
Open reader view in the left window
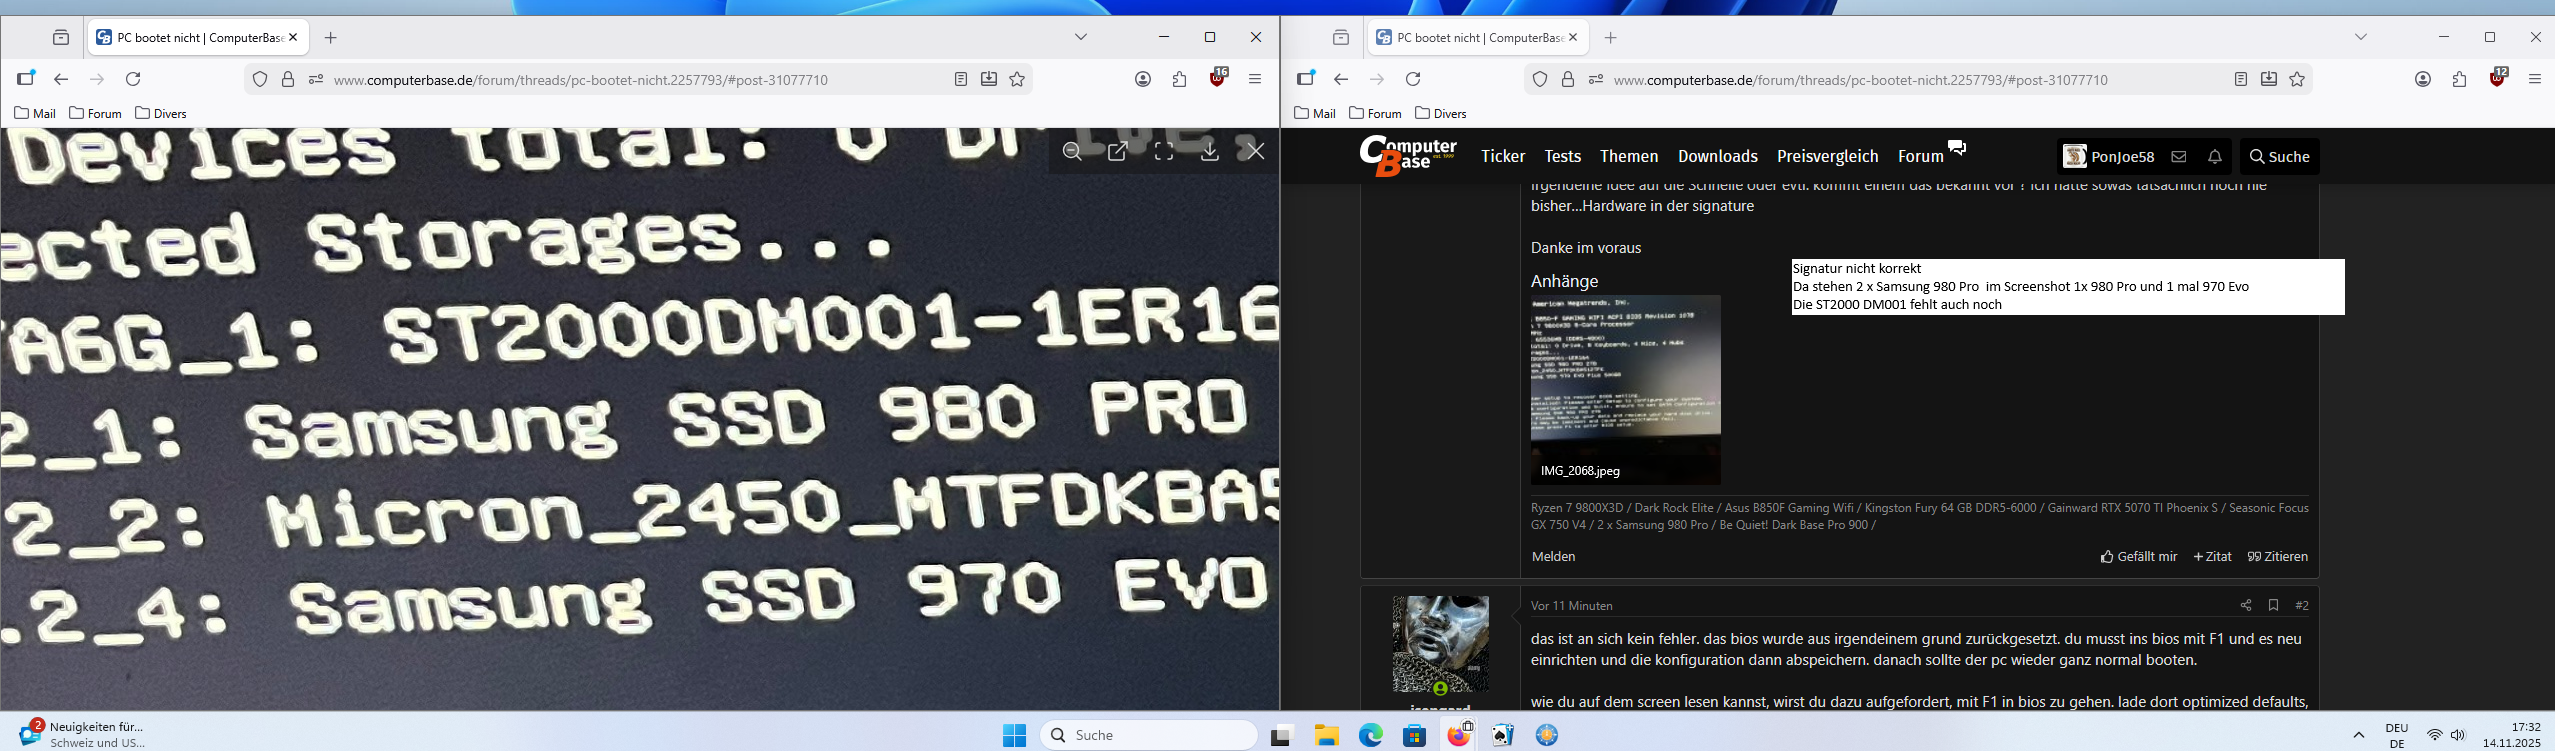click(961, 79)
